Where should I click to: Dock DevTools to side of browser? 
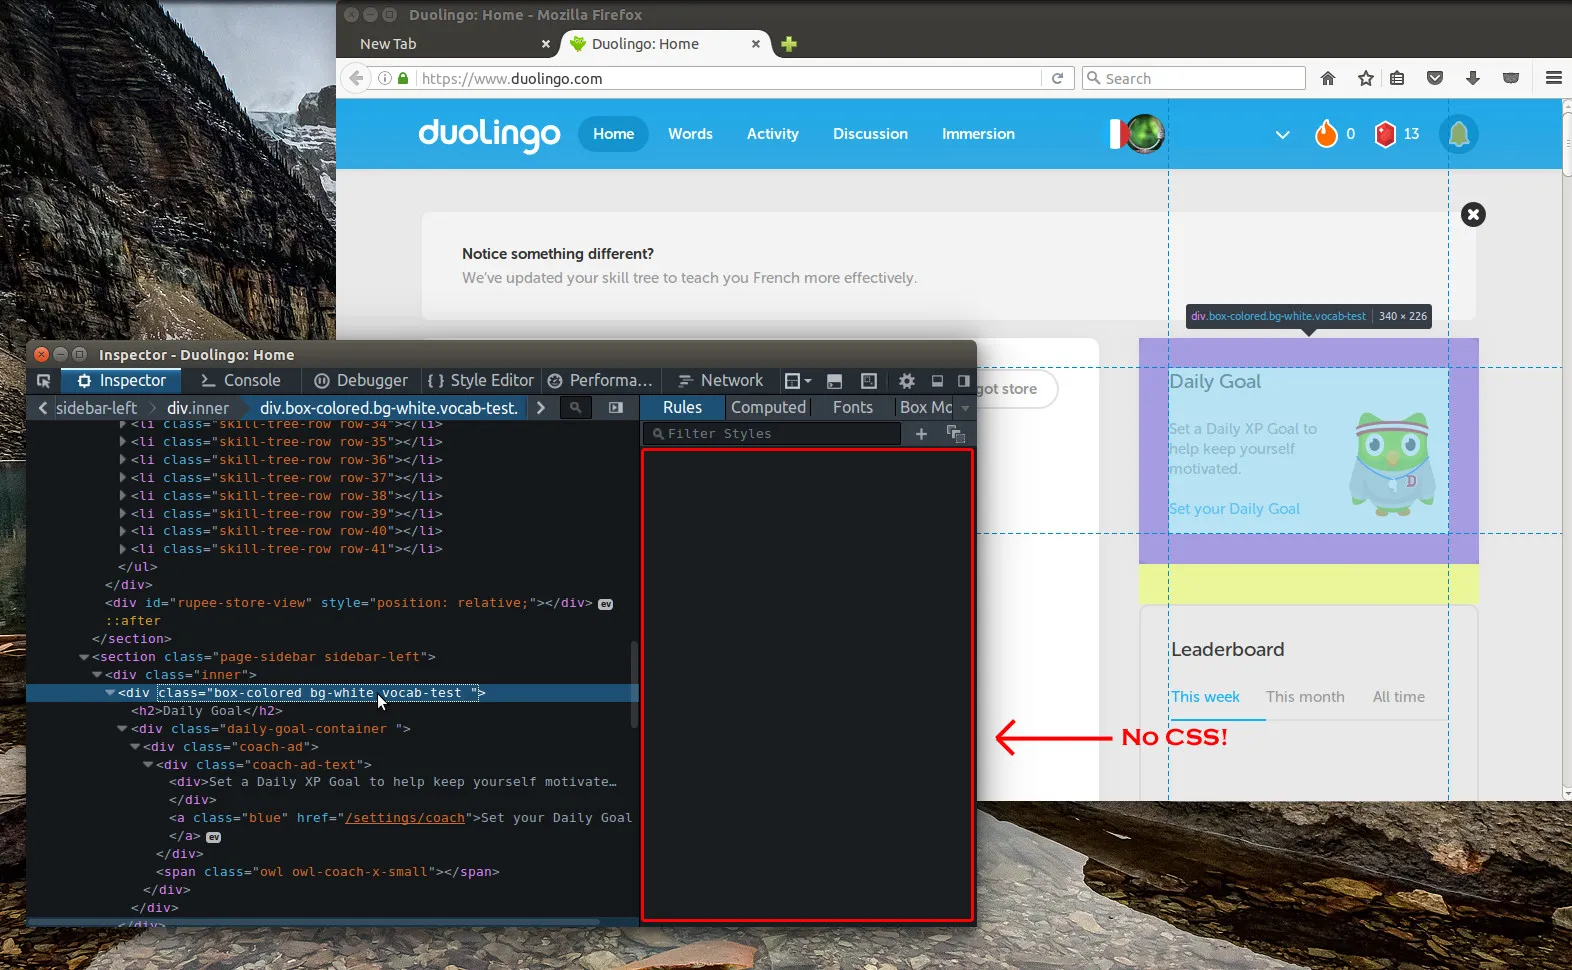point(963,381)
